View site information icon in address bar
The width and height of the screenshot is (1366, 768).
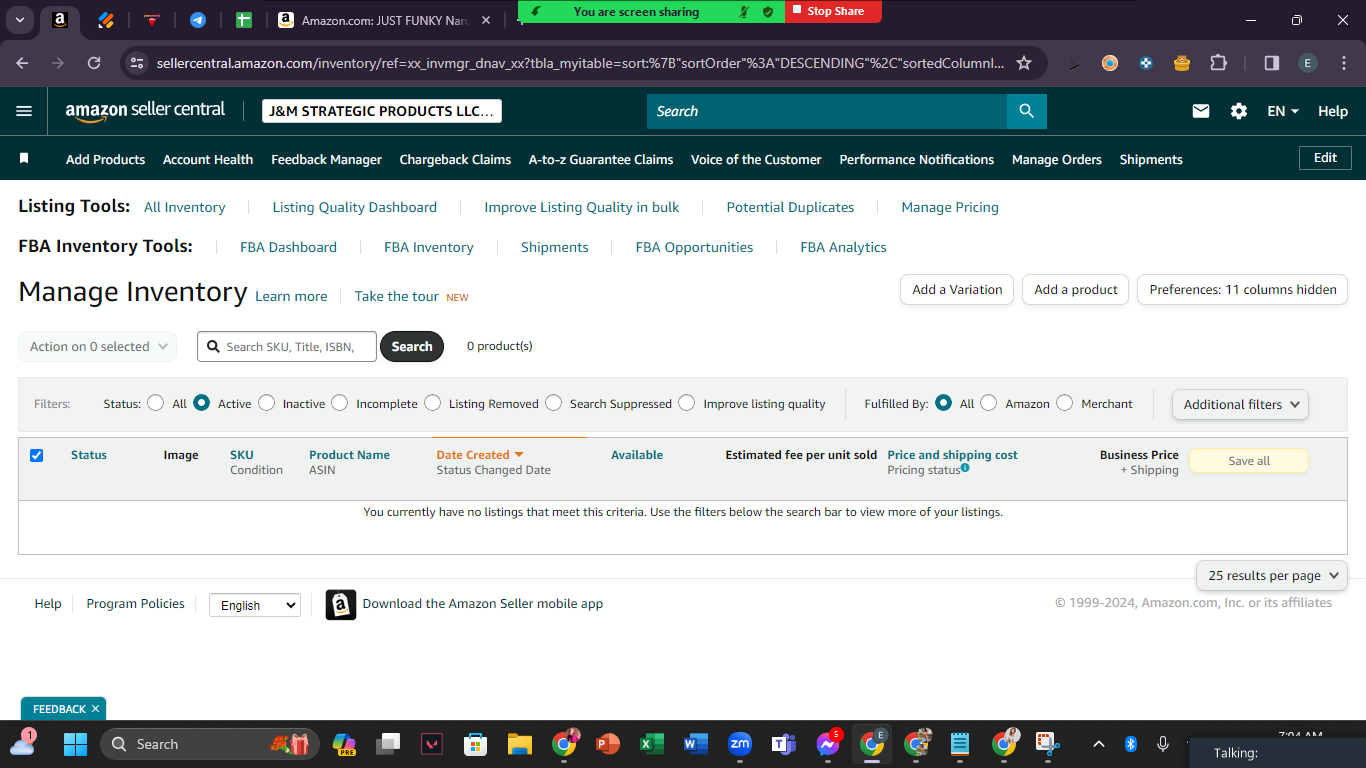tap(137, 63)
